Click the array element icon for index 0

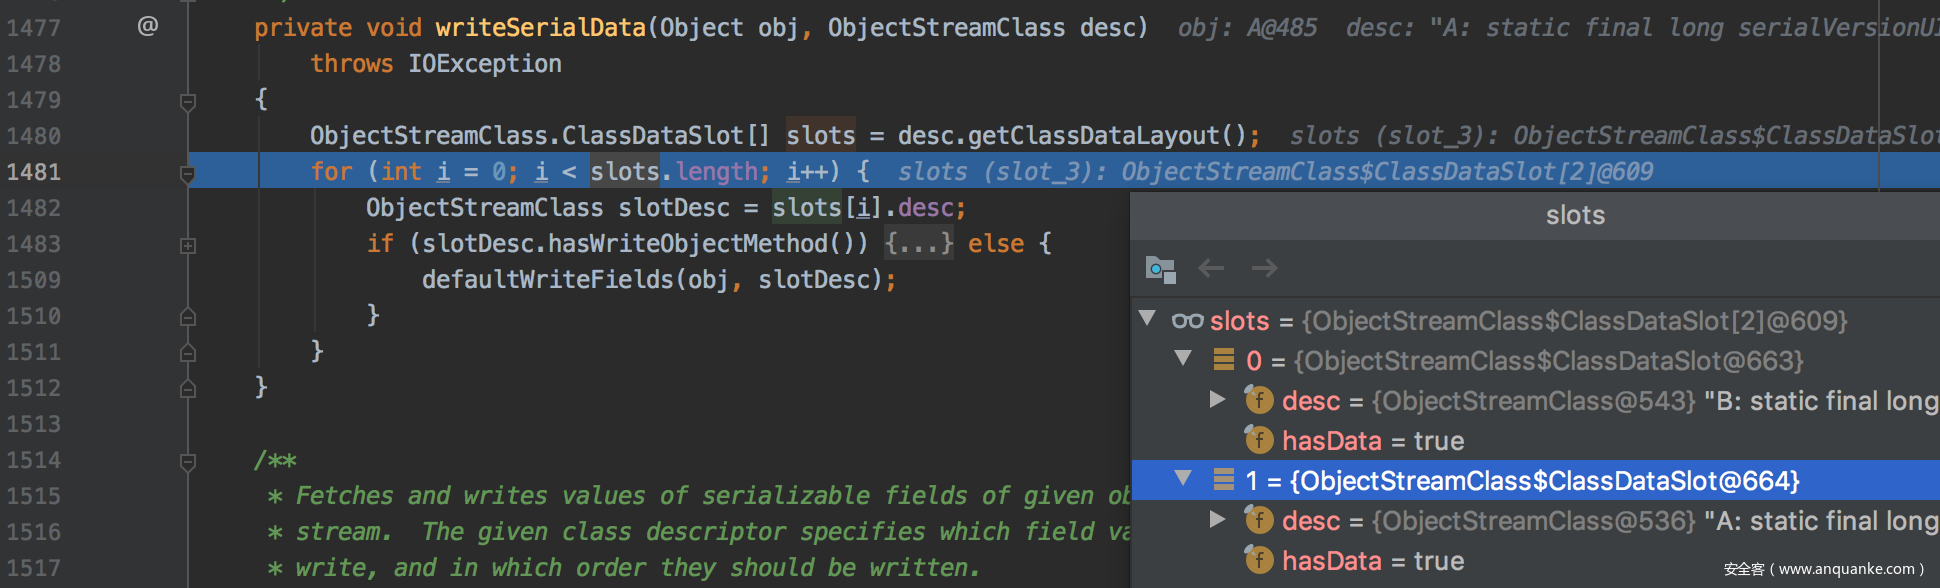[x=1223, y=360]
